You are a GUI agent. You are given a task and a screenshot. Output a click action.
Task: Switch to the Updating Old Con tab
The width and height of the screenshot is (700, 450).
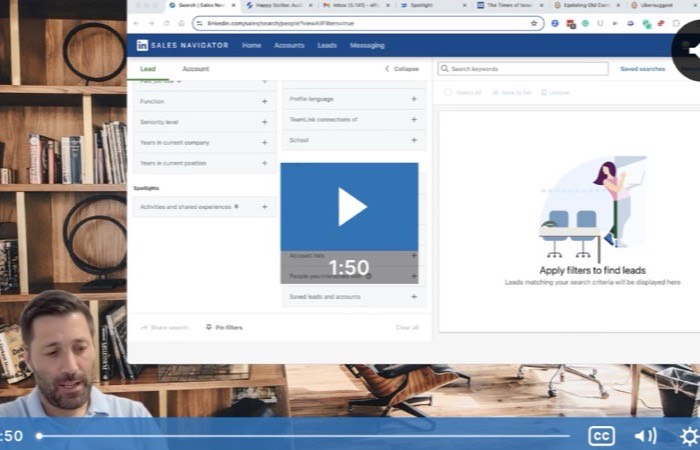tap(588, 5)
